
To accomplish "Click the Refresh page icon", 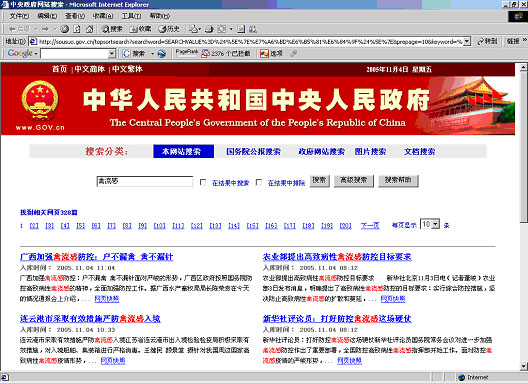I will coord(77,29).
